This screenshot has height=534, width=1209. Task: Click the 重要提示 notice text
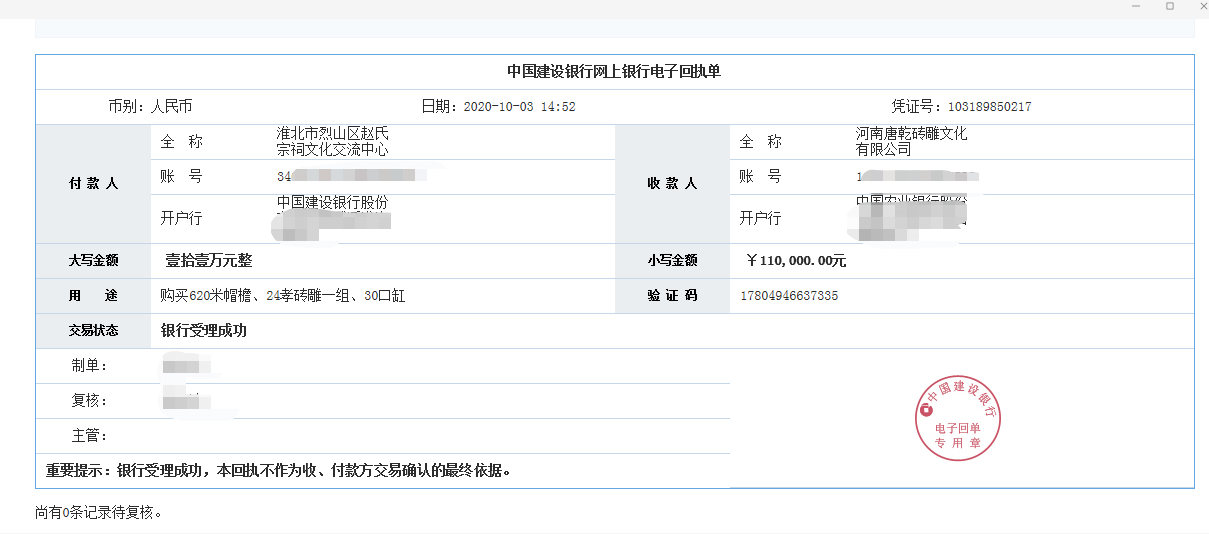click(x=279, y=470)
